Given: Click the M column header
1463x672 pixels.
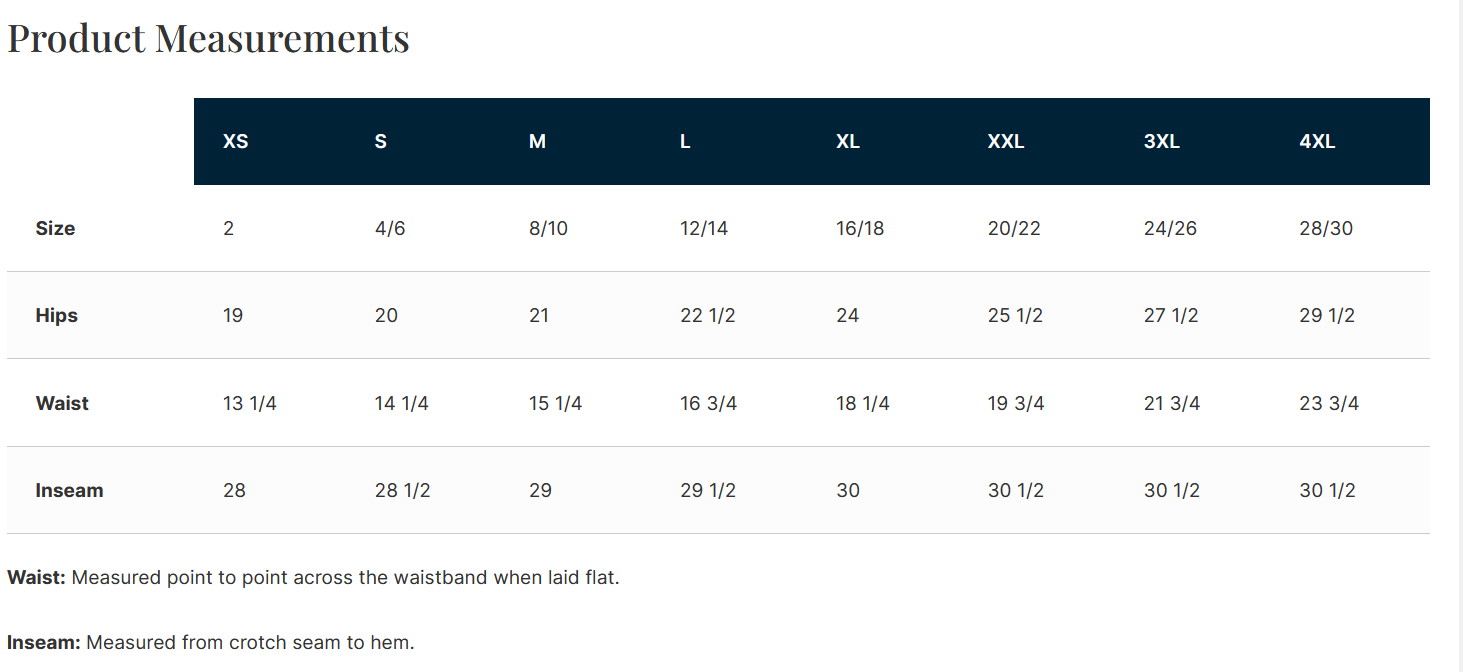Looking at the screenshot, I should point(537,142).
